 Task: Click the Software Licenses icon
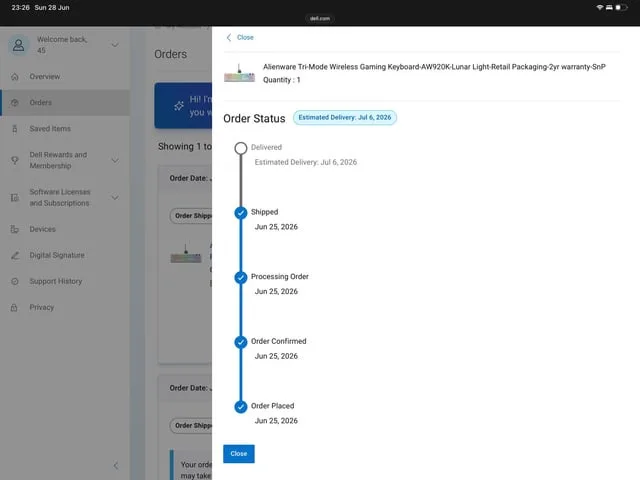tap(15, 198)
